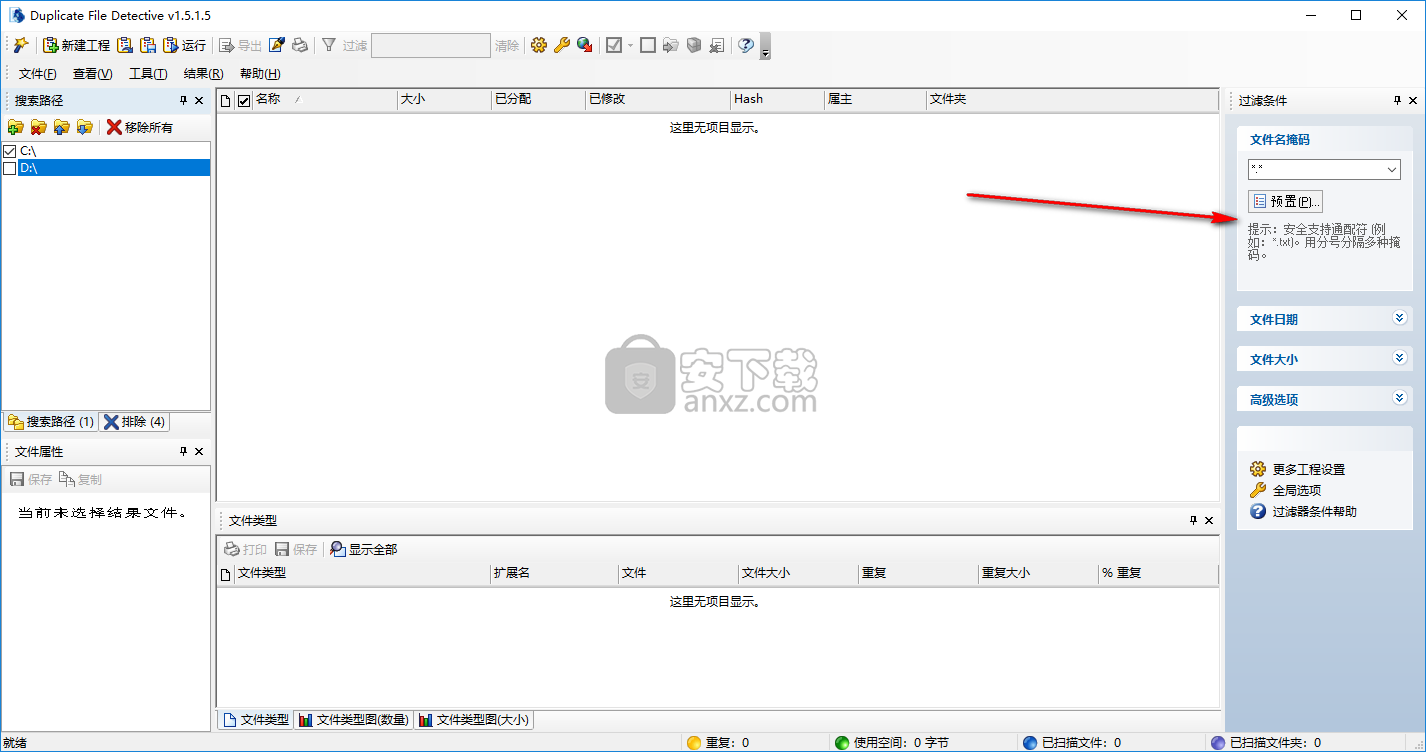1426x752 pixels.
Task: Click the printer icon in main toolbar
Action: point(299,45)
